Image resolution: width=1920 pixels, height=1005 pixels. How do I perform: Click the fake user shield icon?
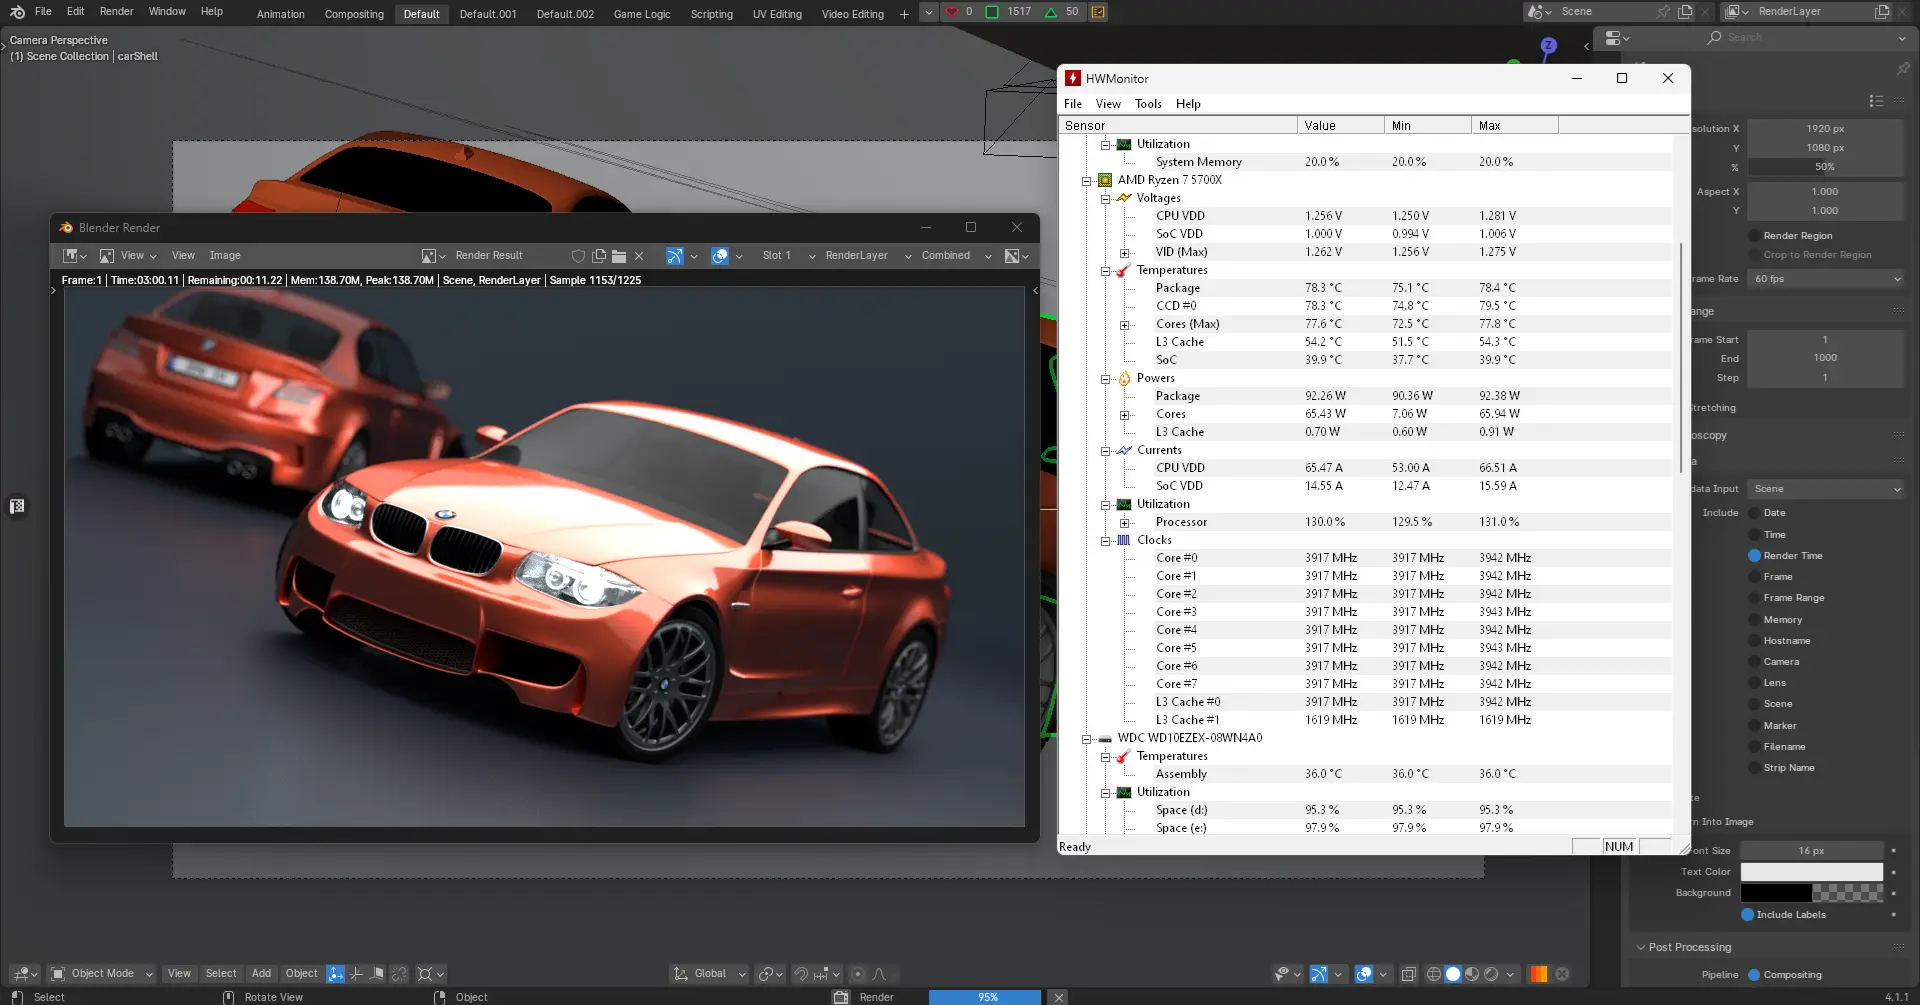(578, 256)
